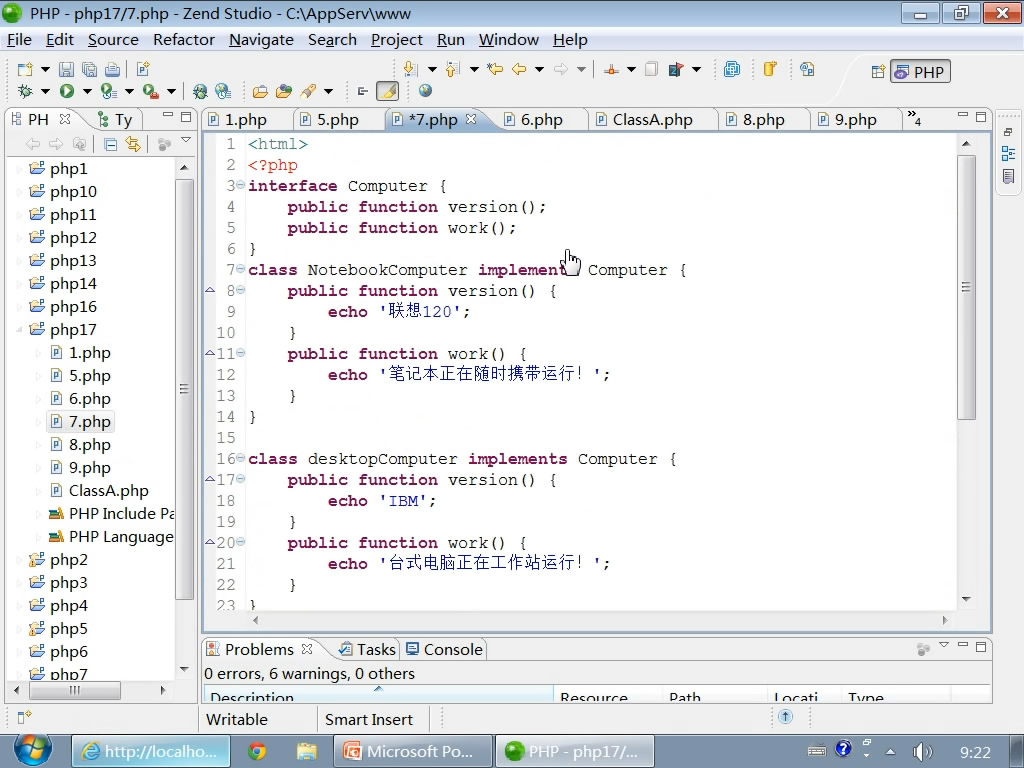Click the Back navigation yellow arrow
The width and height of the screenshot is (1024, 768).
(x=519, y=69)
